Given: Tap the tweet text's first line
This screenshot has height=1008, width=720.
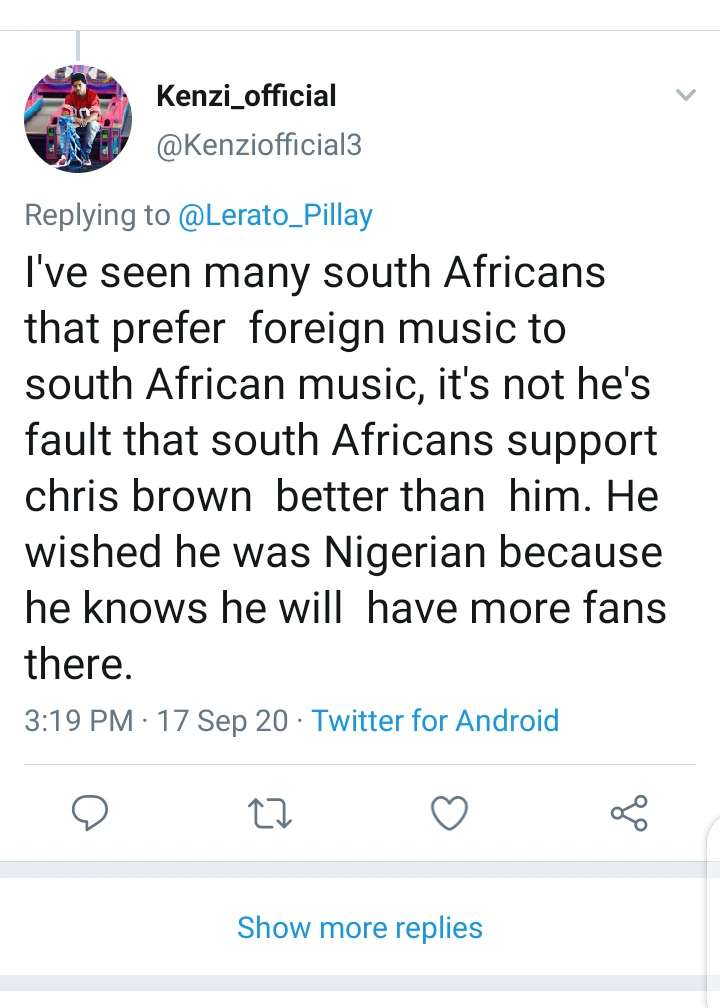Looking at the screenshot, I should point(315,273).
